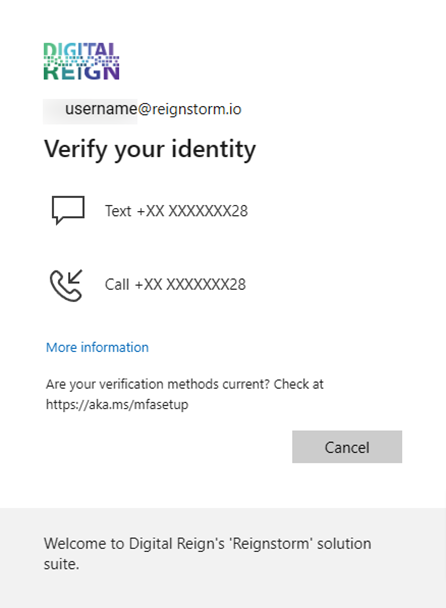Click the word REIGN in the logo

point(81,73)
